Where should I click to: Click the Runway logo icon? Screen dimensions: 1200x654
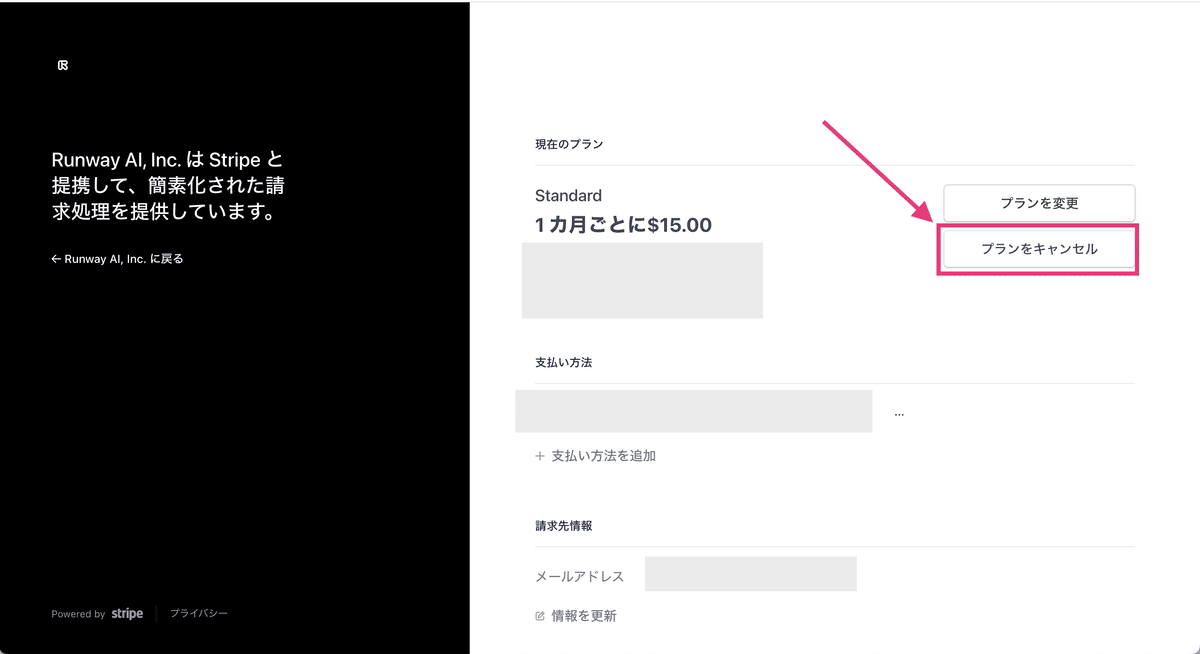coord(63,65)
